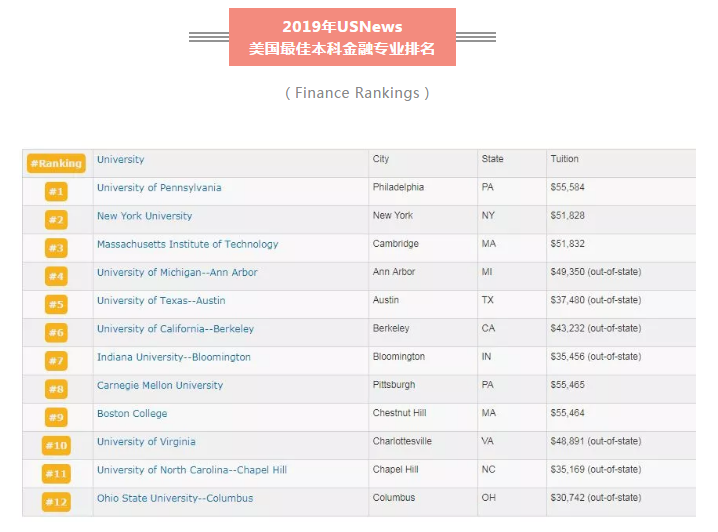The image size is (718, 532).
Task: Click the ( Finance Rankings ) subtitle
Action: (x=357, y=93)
